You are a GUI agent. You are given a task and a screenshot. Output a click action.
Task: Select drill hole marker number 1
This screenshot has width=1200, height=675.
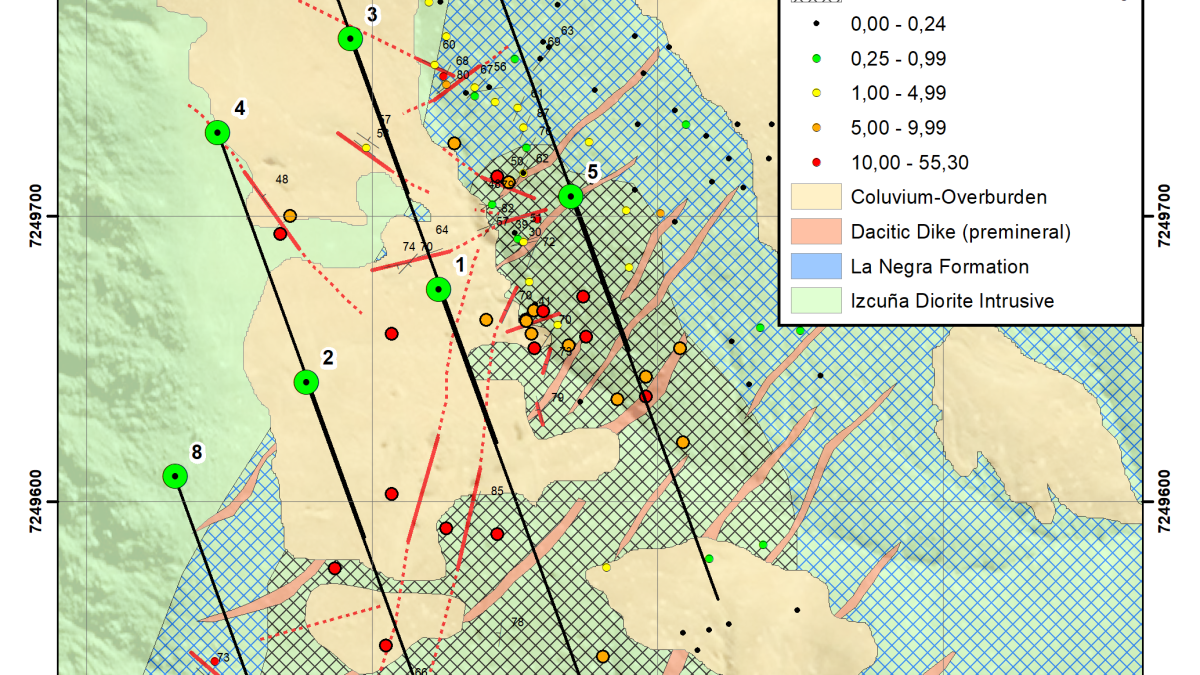coord(438,289)
